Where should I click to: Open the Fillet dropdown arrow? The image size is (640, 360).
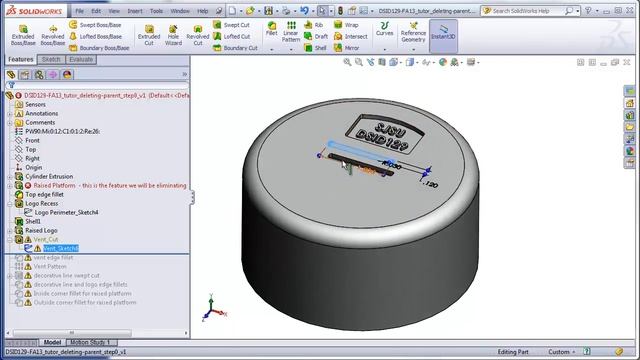[x=271, y=49]
